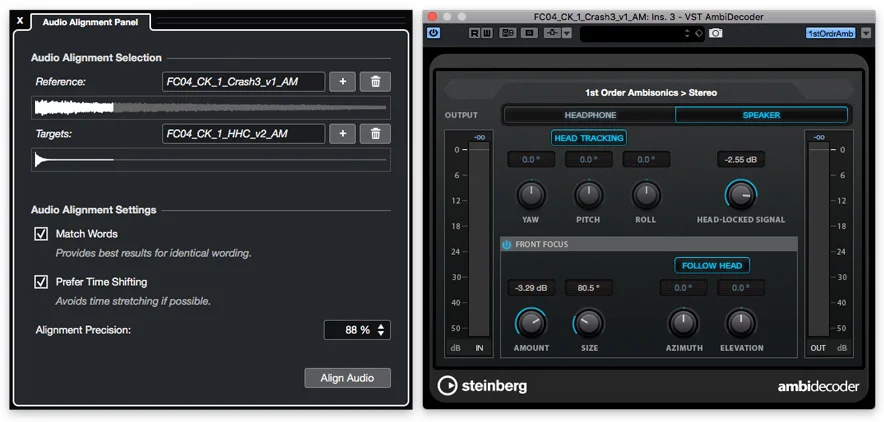The image size is (884, 422).
Task: Click the reference waveform display
Action: (x=211, y=108)
